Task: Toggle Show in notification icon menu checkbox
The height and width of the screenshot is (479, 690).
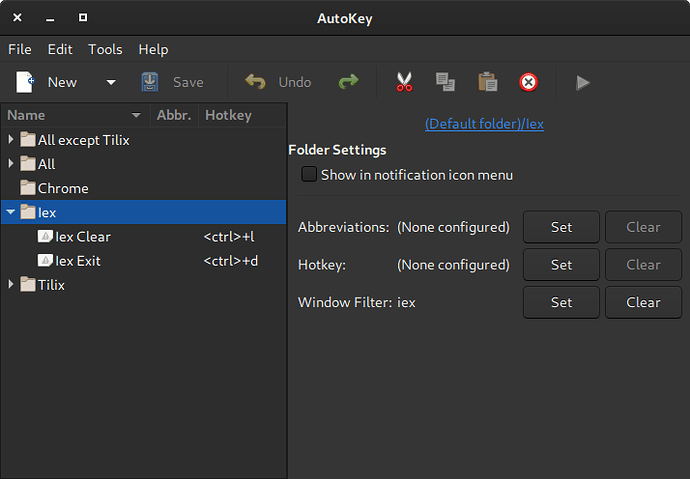Action: point(309,174)
